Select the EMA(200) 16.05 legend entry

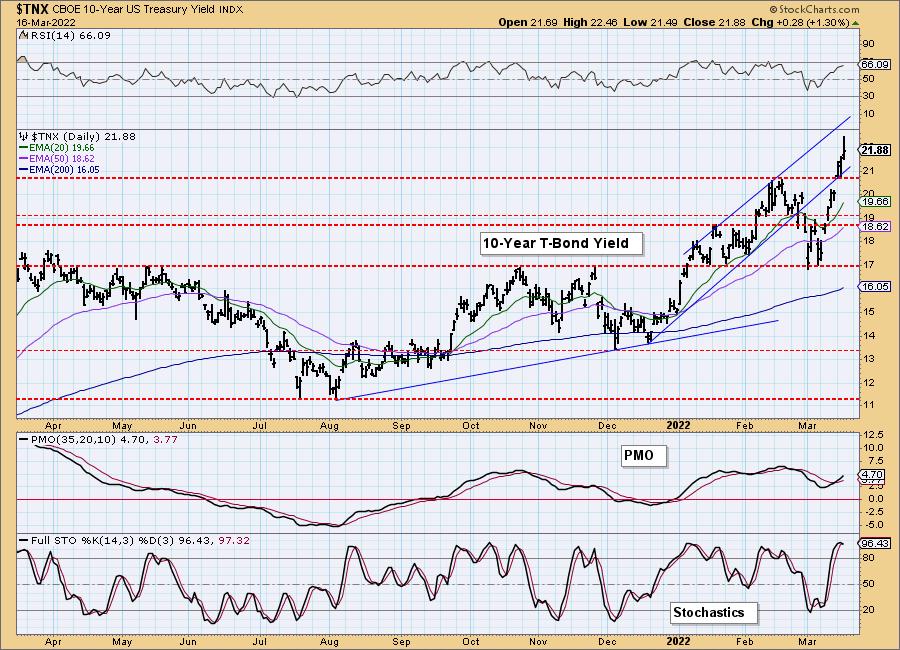tap(59, 169)
